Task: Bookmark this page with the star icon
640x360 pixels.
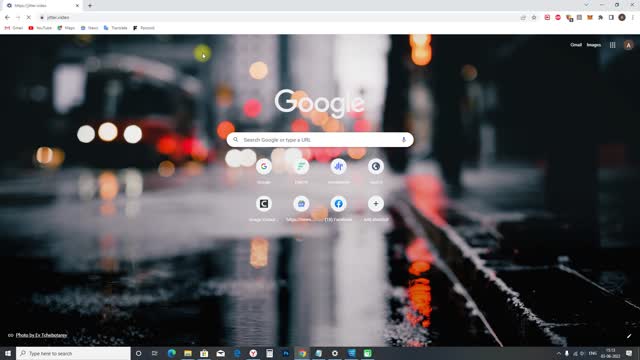Action: tap(534, 18)
